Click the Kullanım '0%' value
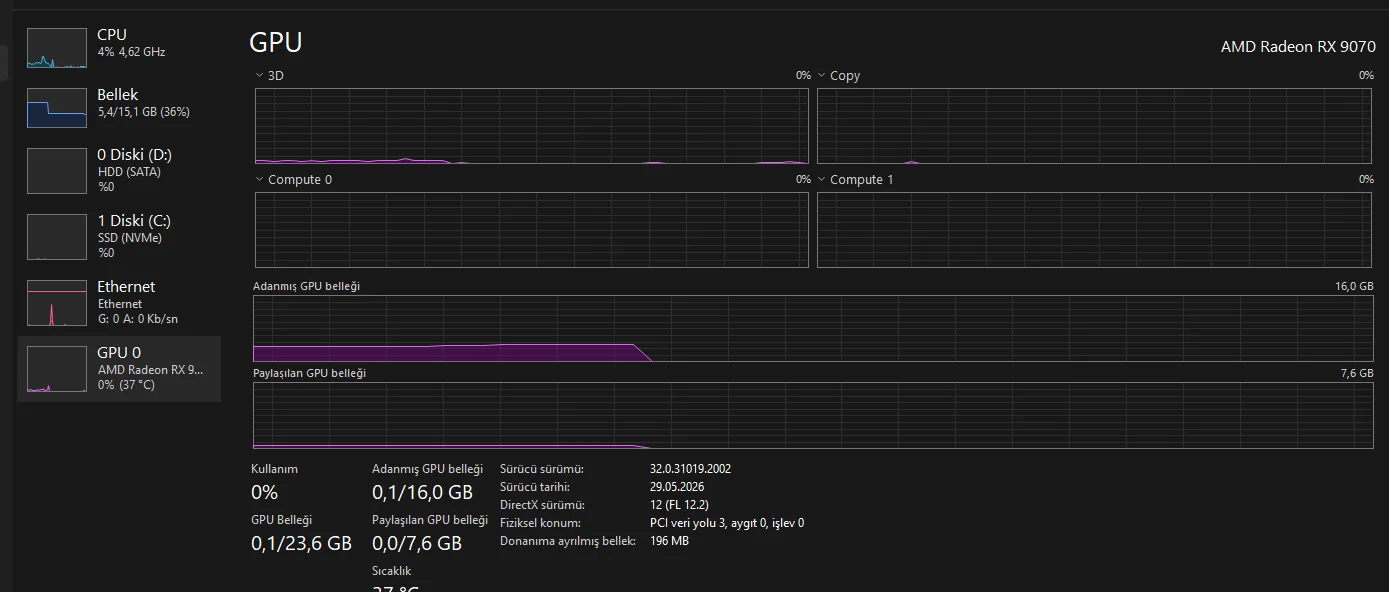 (265, 492)
